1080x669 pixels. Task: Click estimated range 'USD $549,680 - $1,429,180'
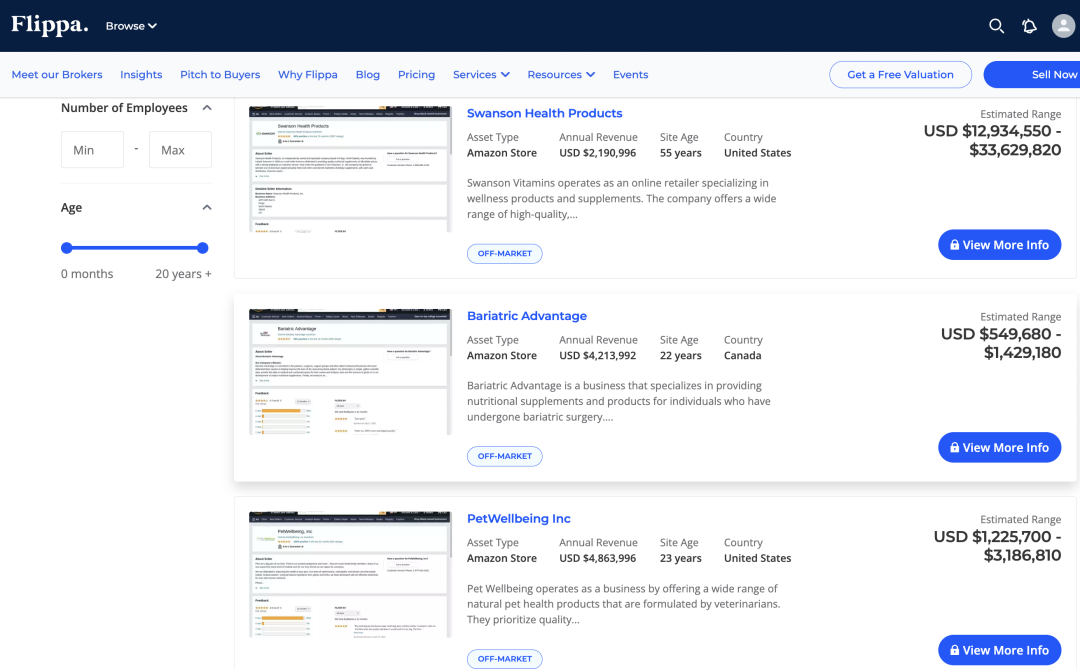[1001, 343]
